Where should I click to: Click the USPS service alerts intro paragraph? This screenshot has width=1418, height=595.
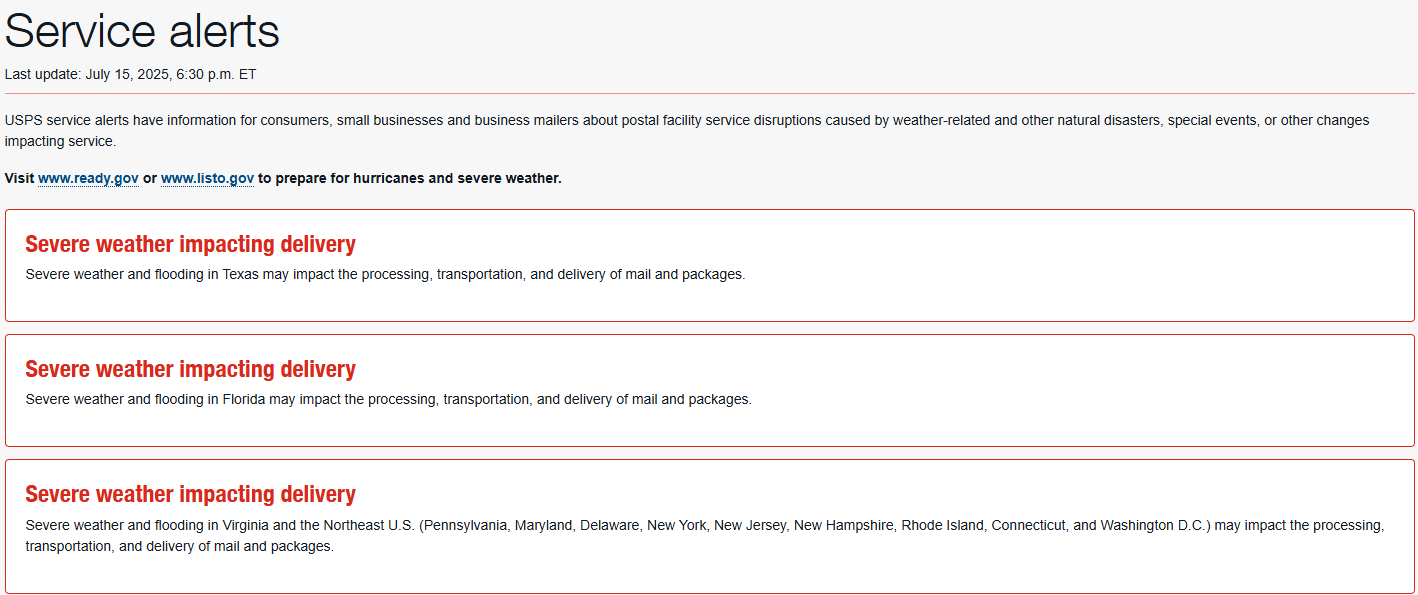(x=687, y=131)
